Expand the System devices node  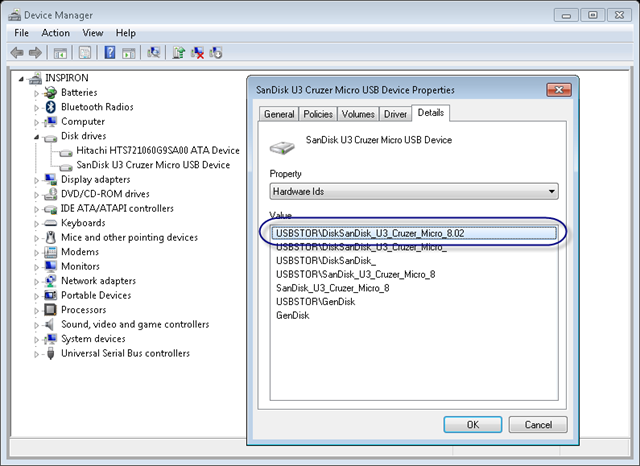[36, 340]
